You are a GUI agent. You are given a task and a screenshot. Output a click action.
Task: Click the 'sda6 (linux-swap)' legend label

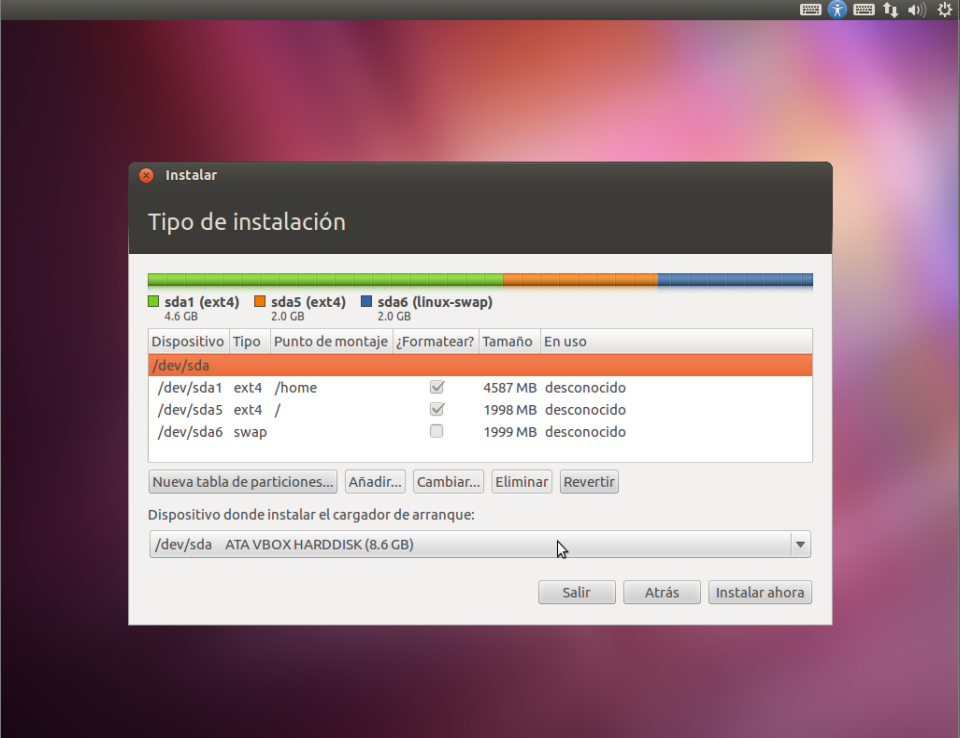click(435, 302)
